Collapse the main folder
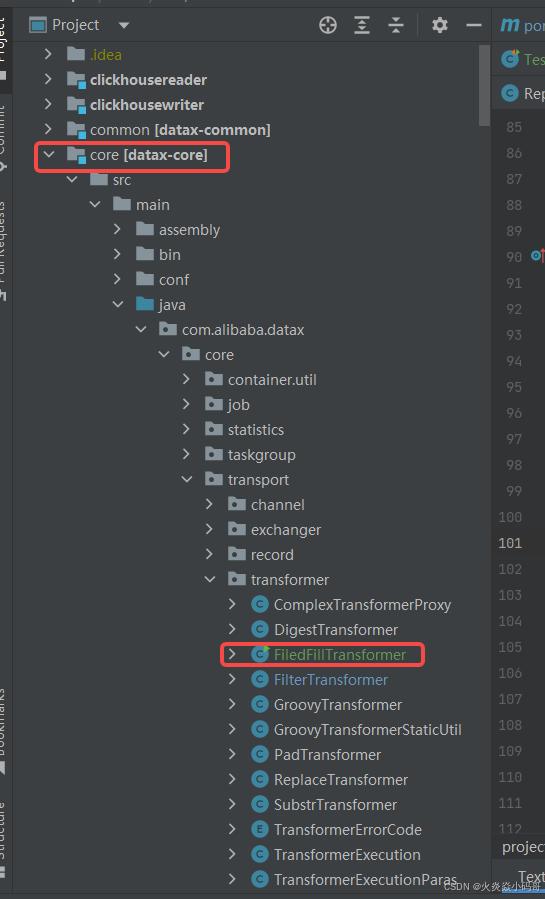 95,205
